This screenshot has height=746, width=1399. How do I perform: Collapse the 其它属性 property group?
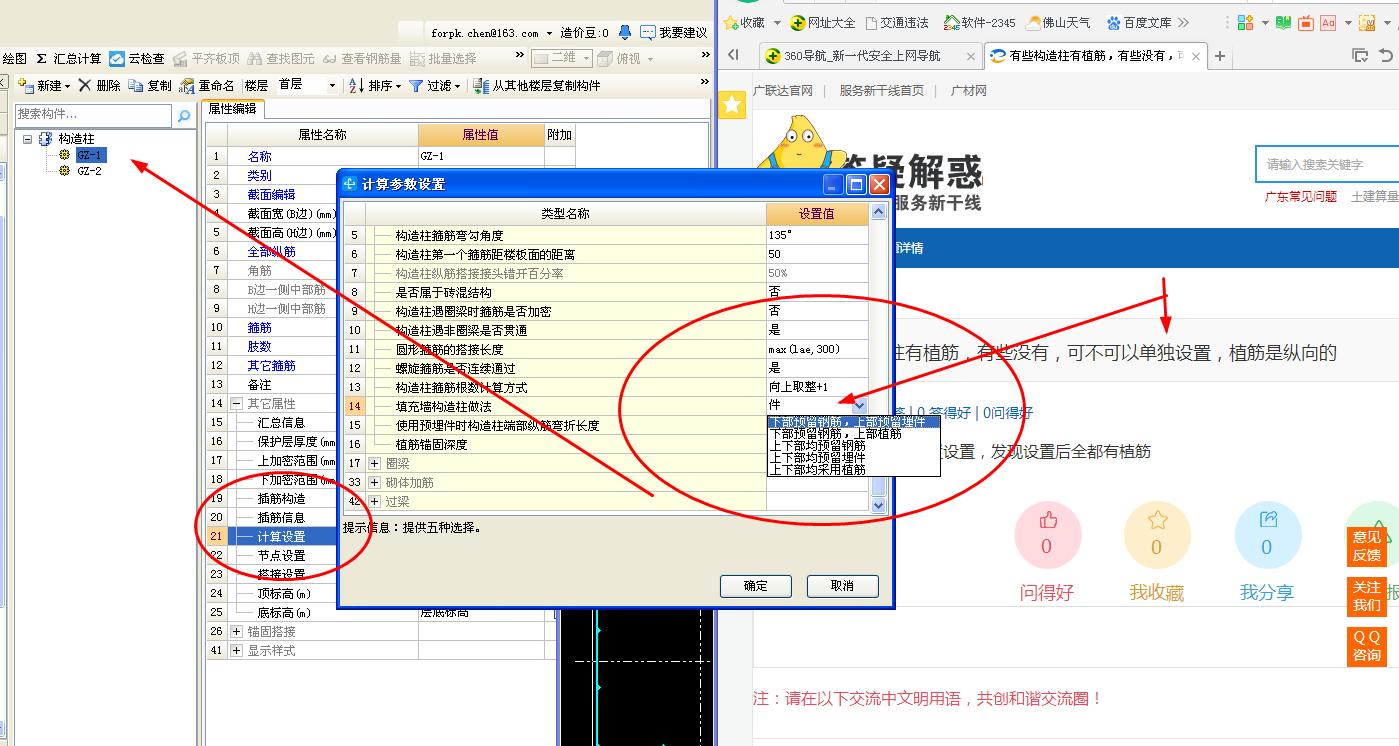pos(237,404)
